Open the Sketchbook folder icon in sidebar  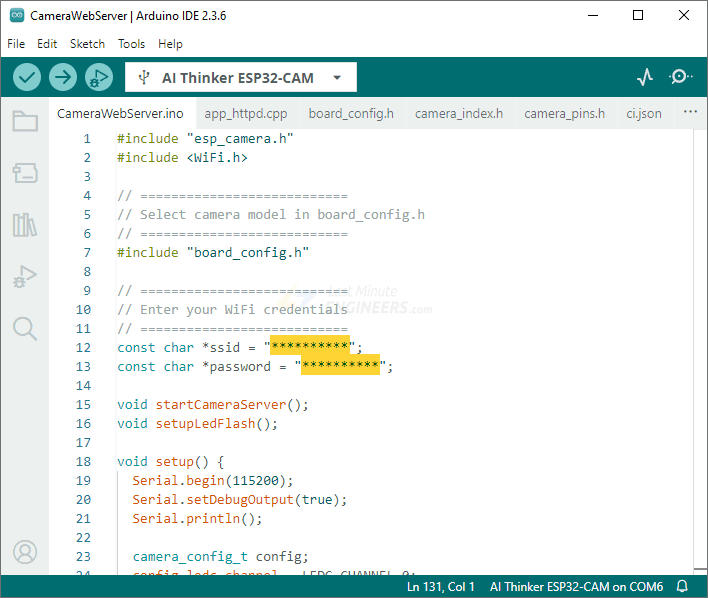(25, 122)
